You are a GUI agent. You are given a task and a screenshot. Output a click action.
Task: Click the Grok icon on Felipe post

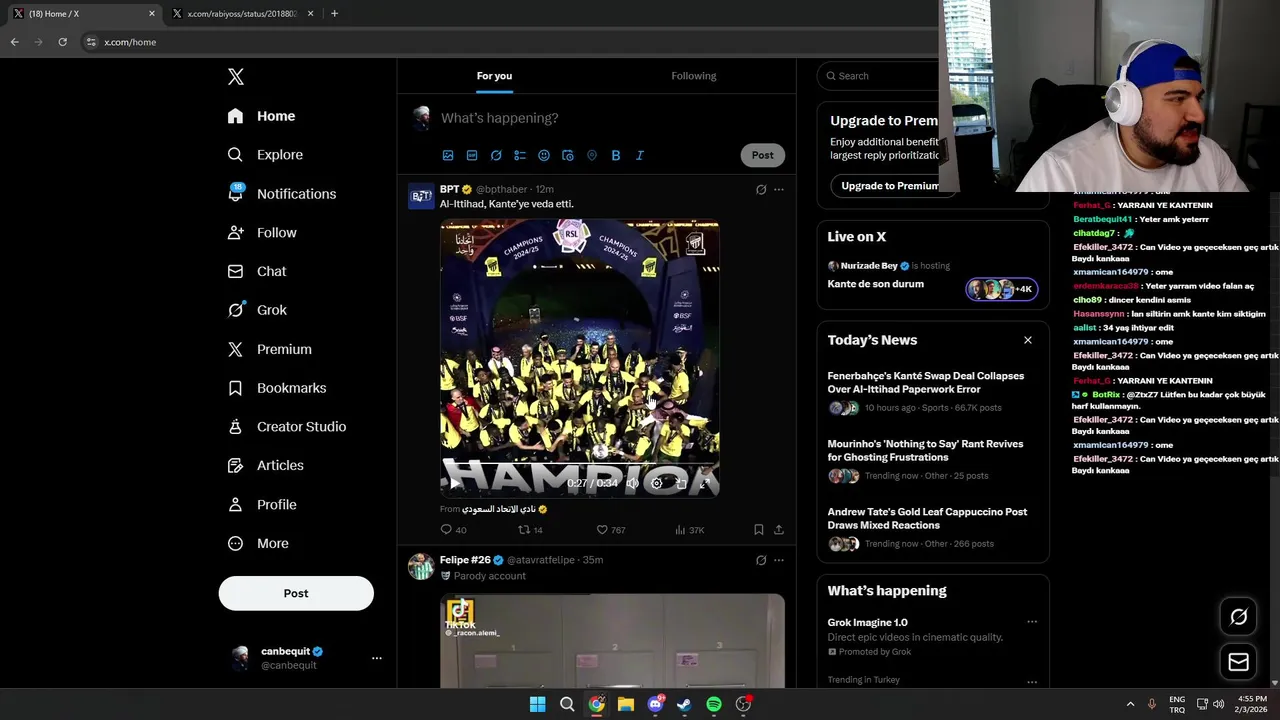(x=761, y=560)
